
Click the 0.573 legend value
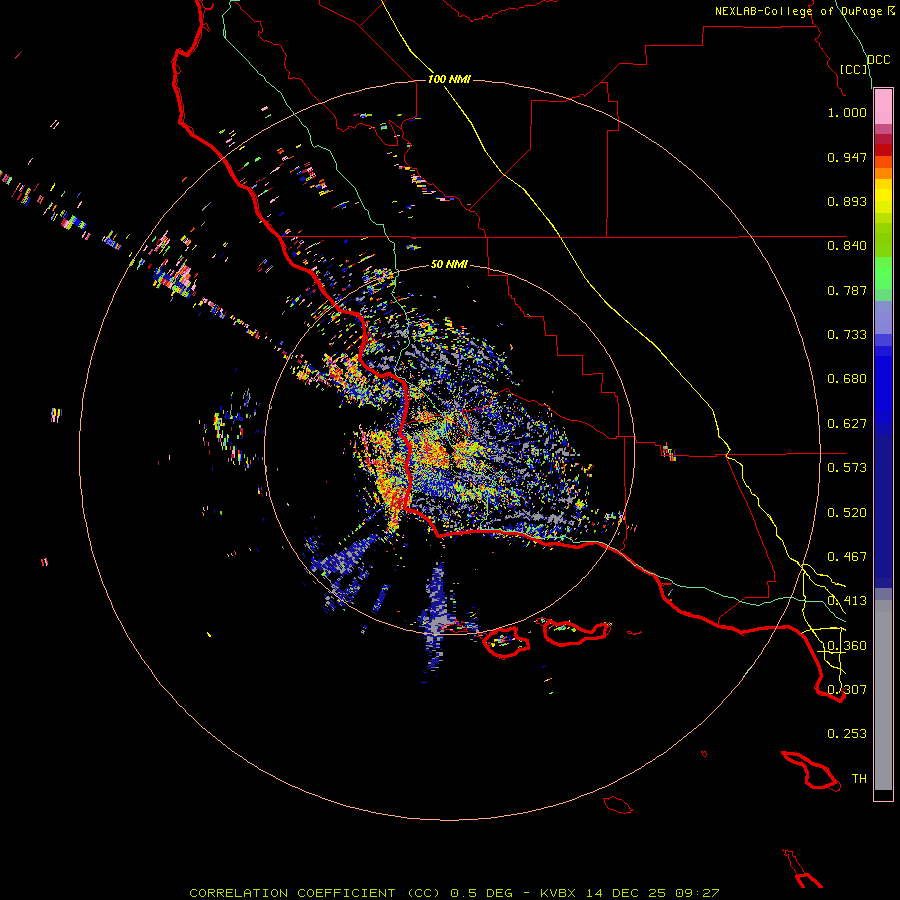[847, 468]
